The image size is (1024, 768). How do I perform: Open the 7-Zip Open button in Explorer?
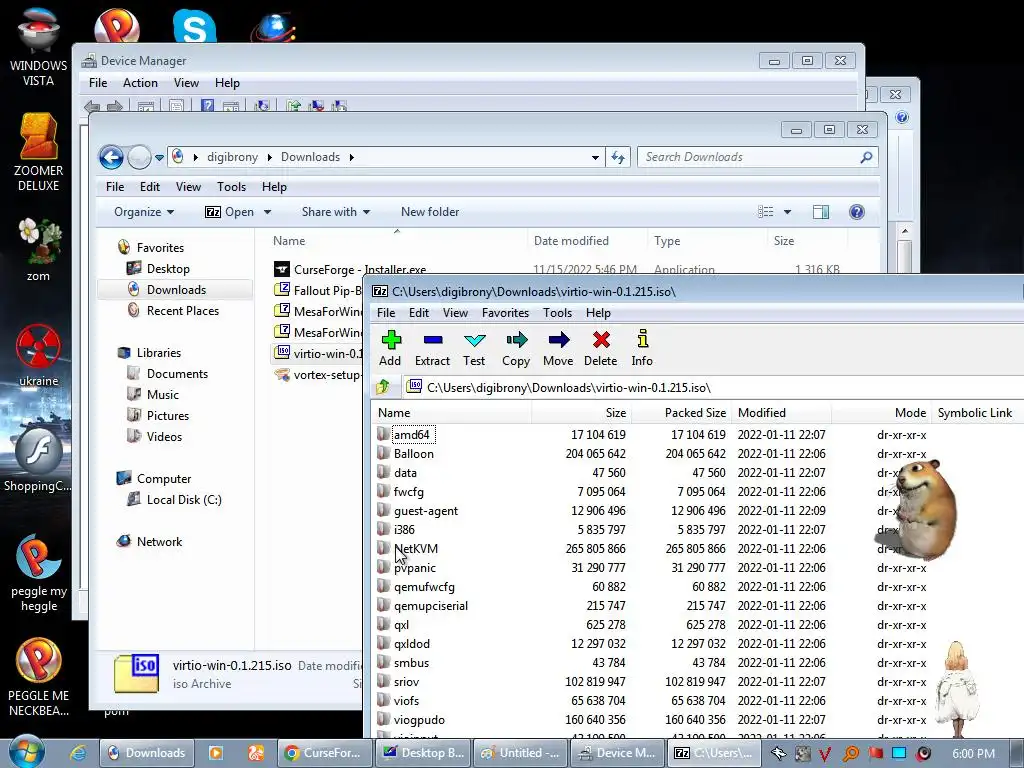click(x=229, y=212)
